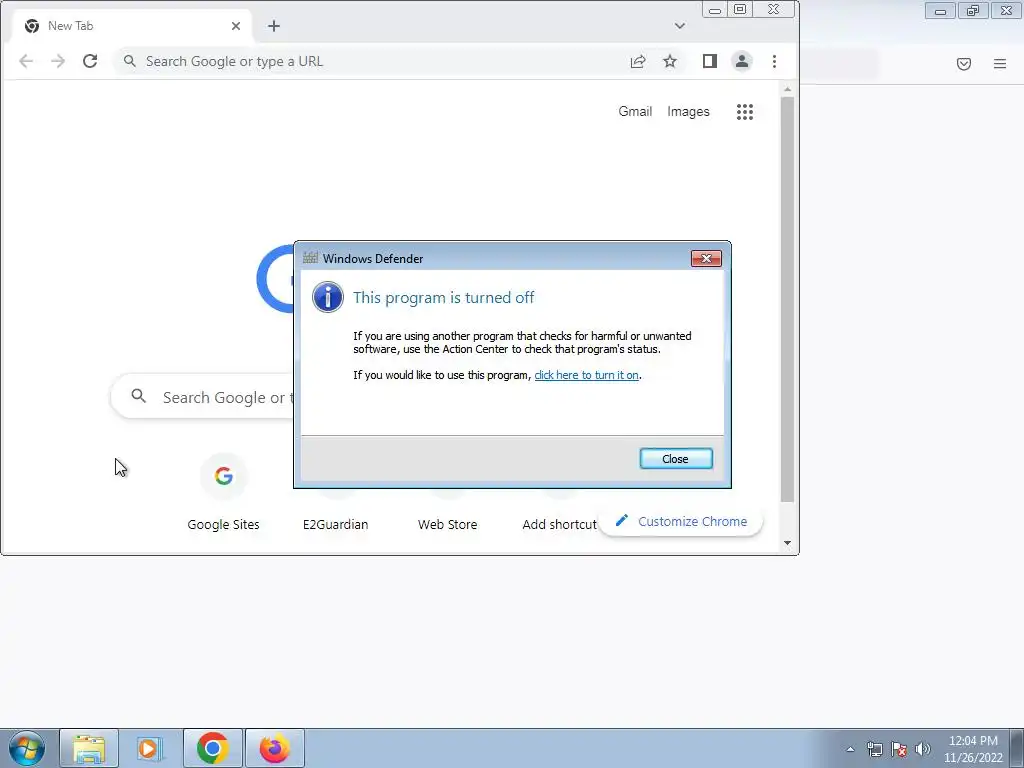
Task: Click Chrome's back navigation arrow
Action: [26, 61]
